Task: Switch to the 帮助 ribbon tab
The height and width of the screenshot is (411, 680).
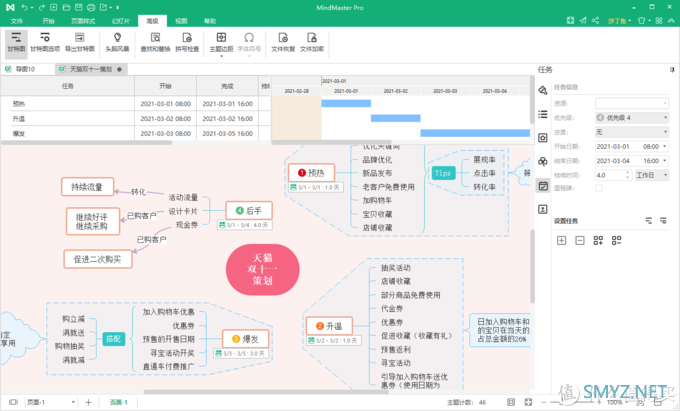Action: (210, 21)
